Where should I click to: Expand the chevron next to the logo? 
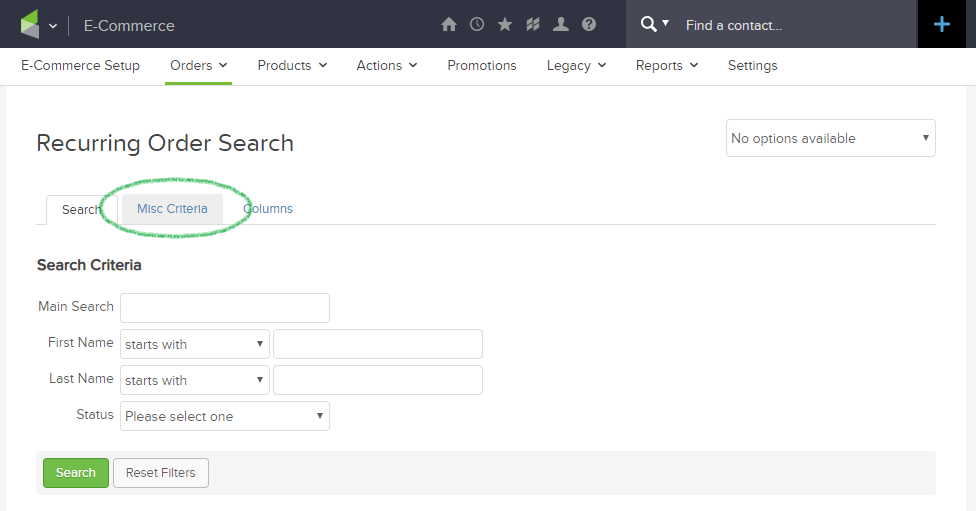click(x=53, y=26)
